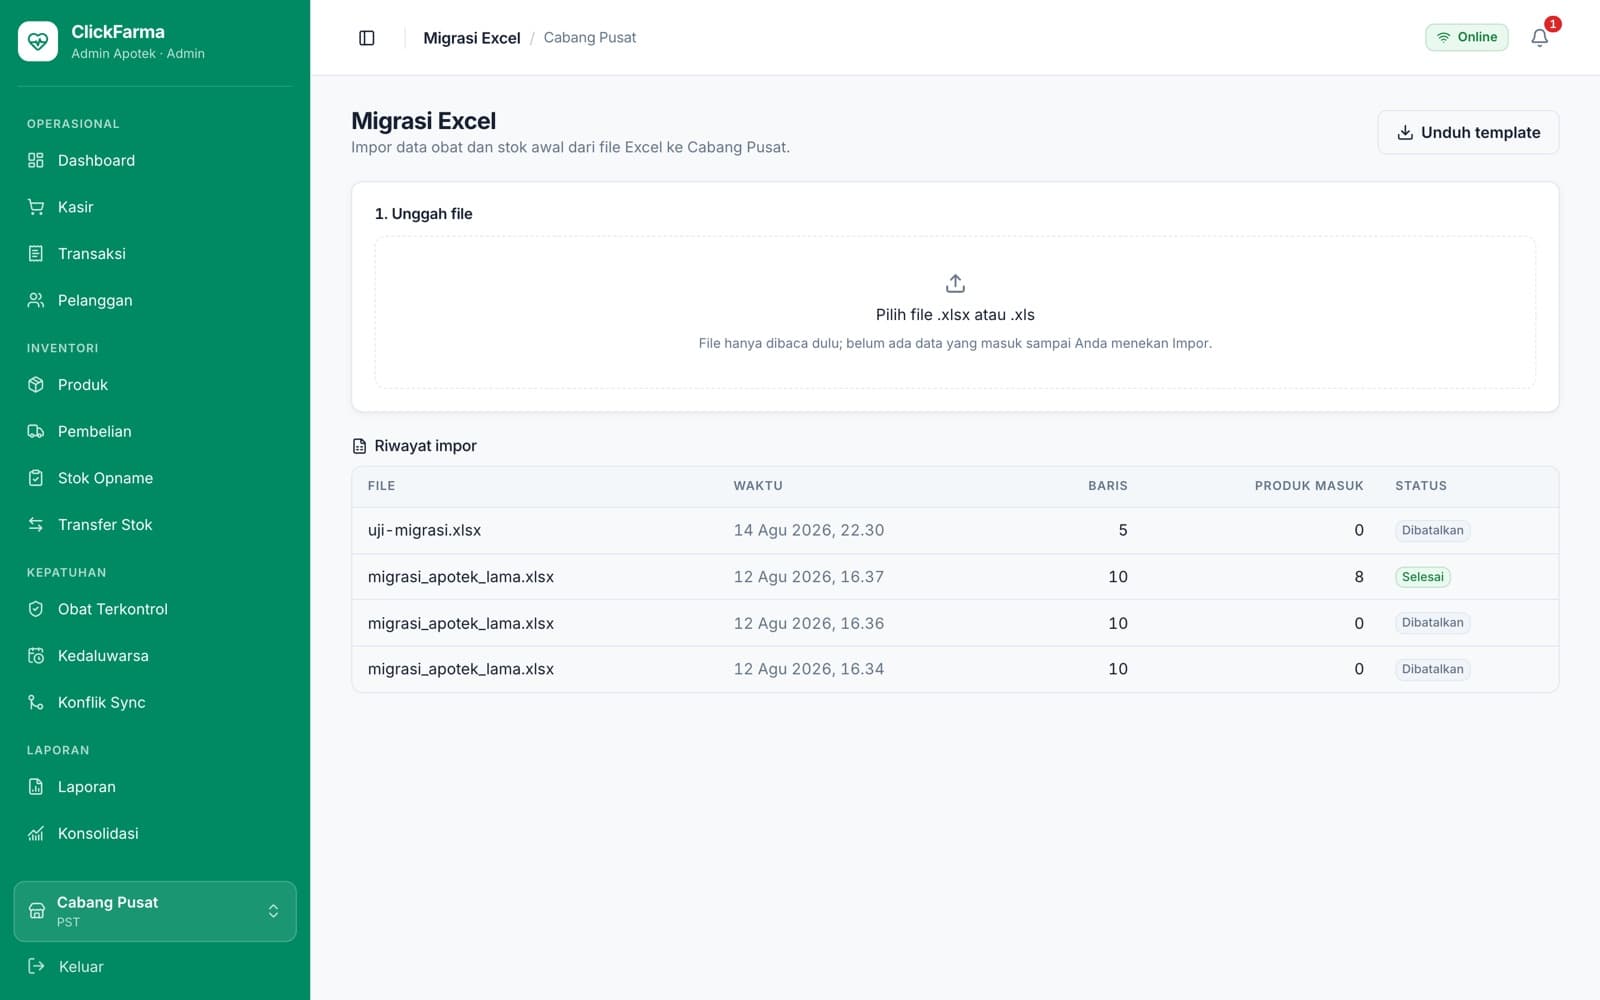Image resolution: width=1600 pixels, height=1000 pixels.
Task: Click the BARIS column header
Action: [1108, 486]
